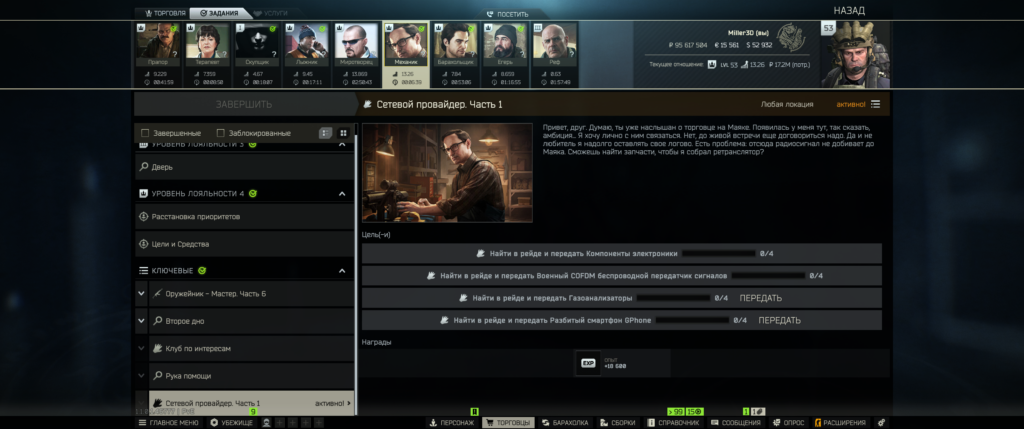Click the player character avatar portrait
This screenshot has width=1024, height=429.
[855, 54]
